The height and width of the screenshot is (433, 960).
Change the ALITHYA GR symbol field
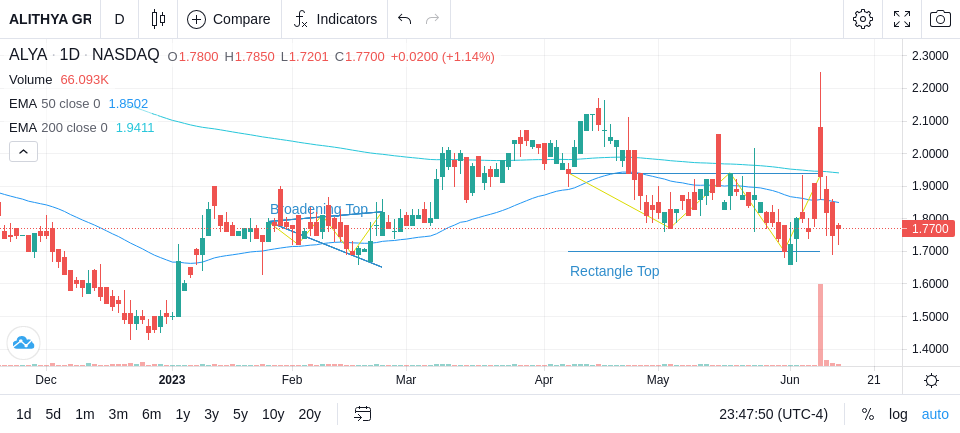(x=50, y=19)
